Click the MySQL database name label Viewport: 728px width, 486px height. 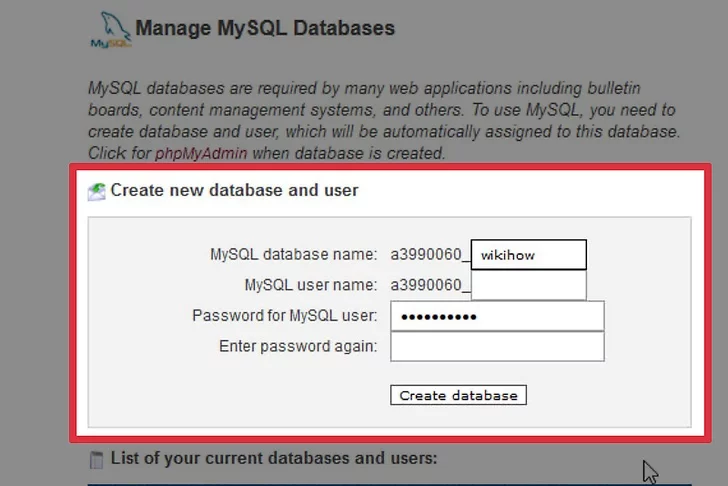293,255
